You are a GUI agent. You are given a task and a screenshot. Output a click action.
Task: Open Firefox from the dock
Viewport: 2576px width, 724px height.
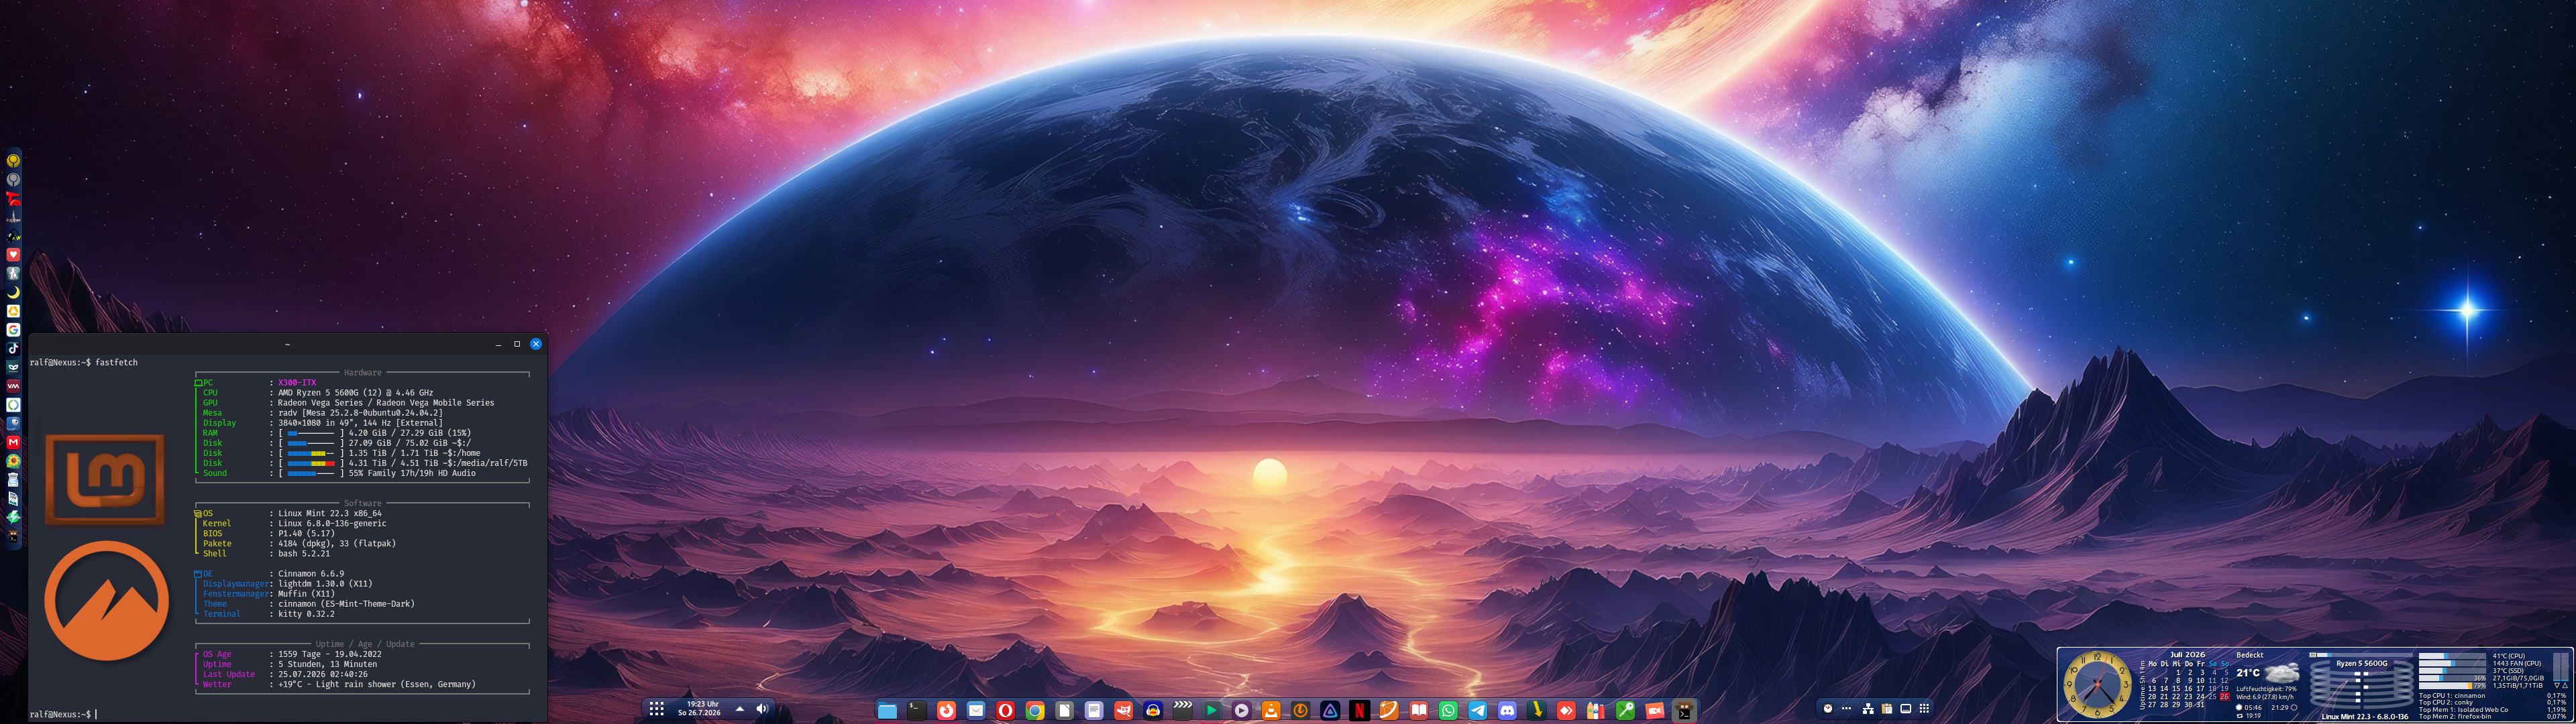[x=946, y=710]
